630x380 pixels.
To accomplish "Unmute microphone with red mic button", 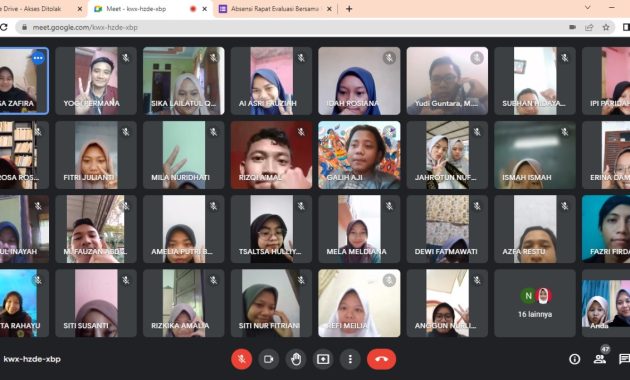I will tap(241, 359).
